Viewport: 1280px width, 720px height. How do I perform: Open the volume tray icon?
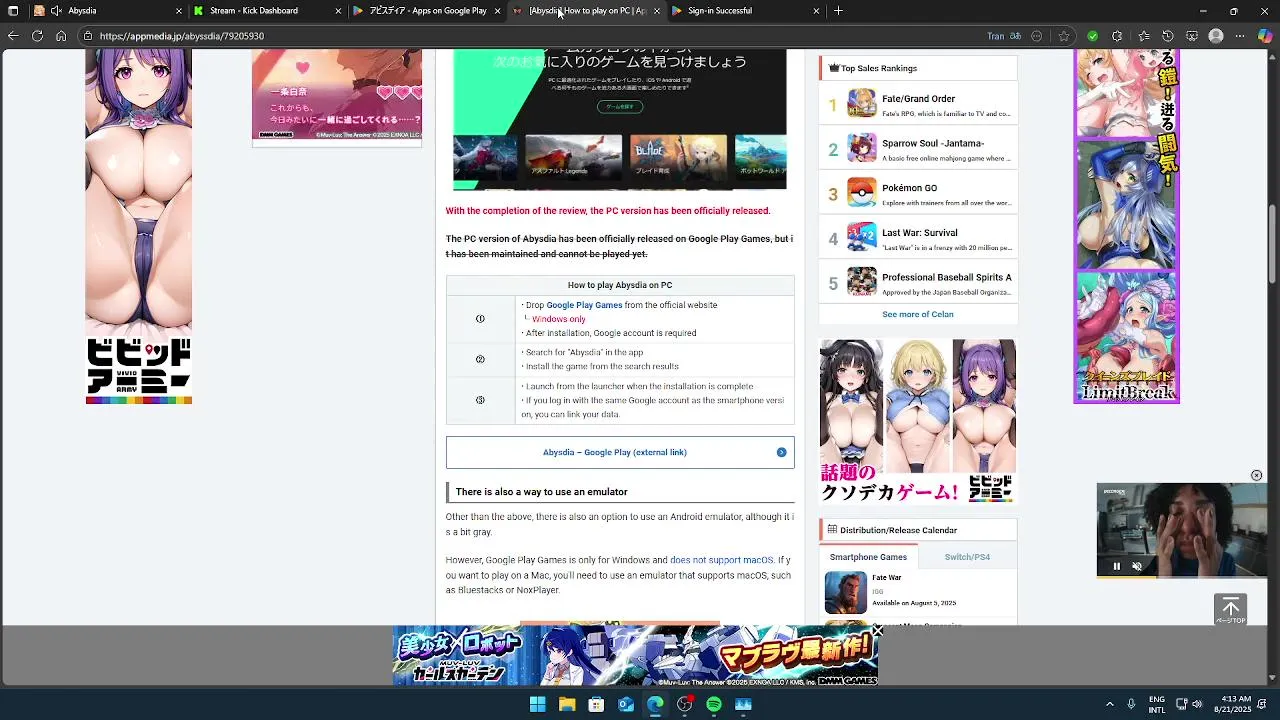tap(1197, 704)
